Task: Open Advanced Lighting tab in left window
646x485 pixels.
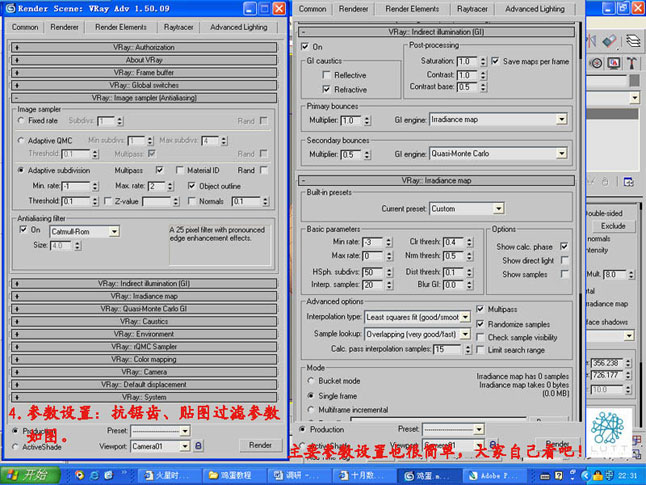Action: [x=239, y=27]
